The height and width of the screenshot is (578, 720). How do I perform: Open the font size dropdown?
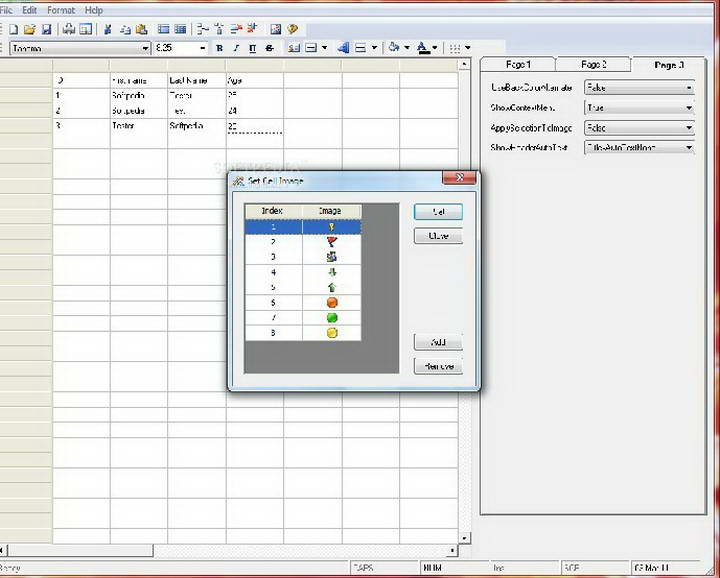coord(203,48)
